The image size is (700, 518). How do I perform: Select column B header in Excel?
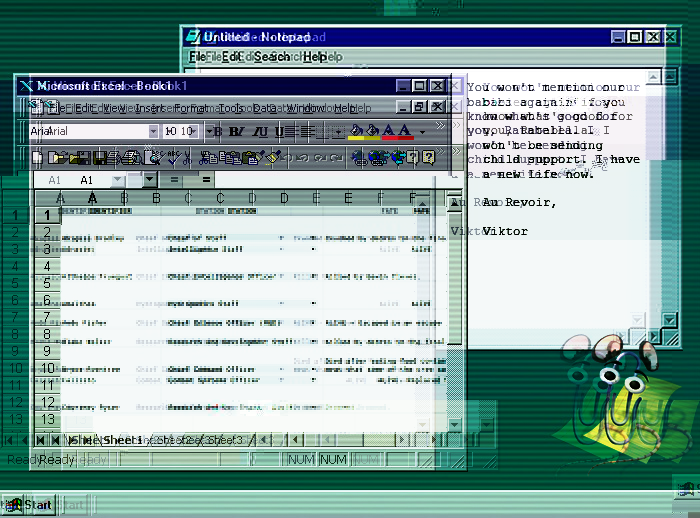(156, 198)
